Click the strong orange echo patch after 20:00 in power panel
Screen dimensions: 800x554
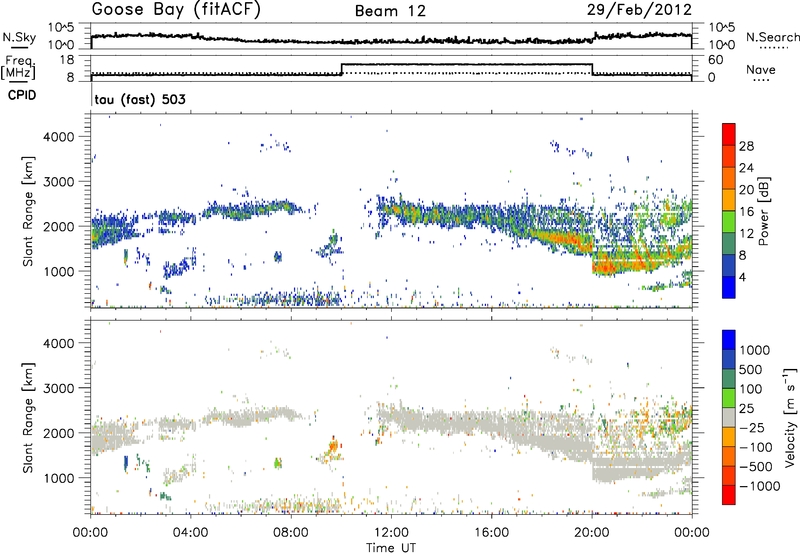[607, 266]
